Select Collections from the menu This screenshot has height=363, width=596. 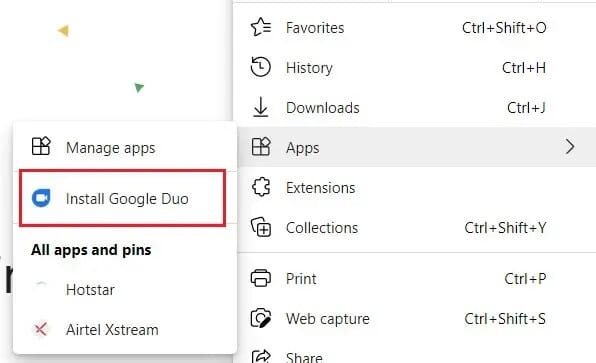pyautogui.click(x=417, y=227)
